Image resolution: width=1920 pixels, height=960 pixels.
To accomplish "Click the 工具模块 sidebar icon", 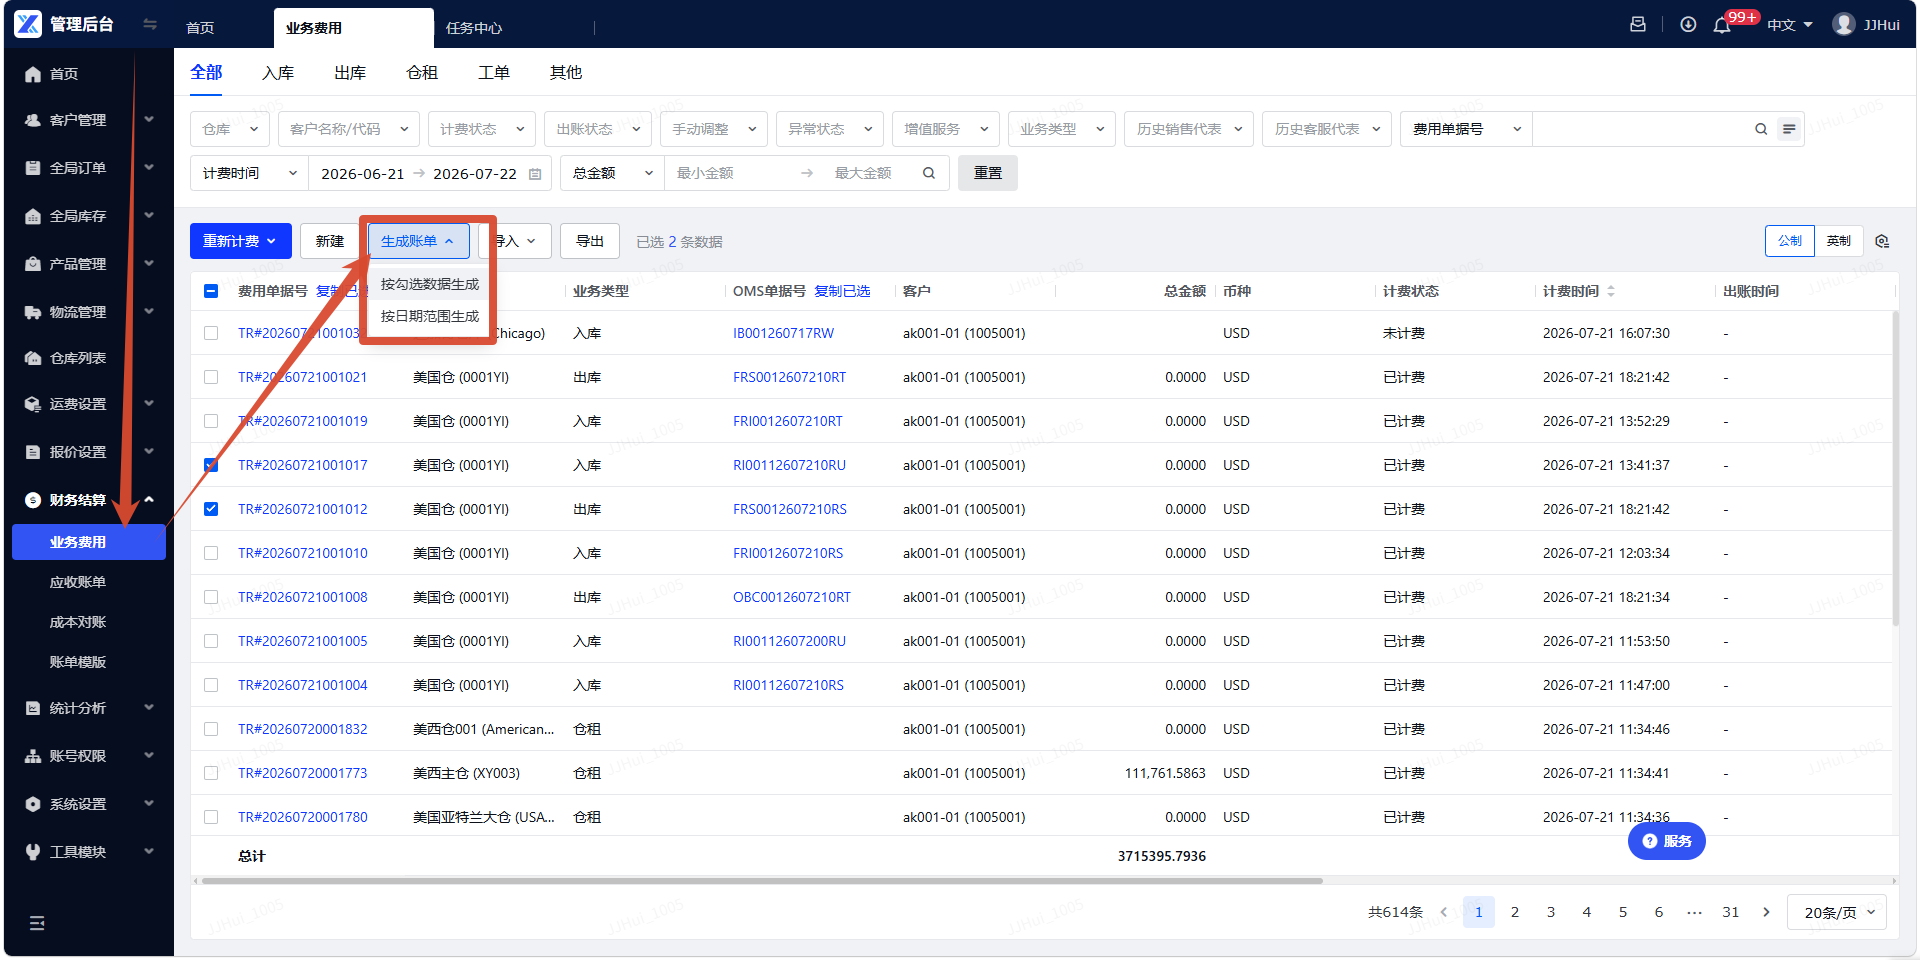I will pos(33,852).
